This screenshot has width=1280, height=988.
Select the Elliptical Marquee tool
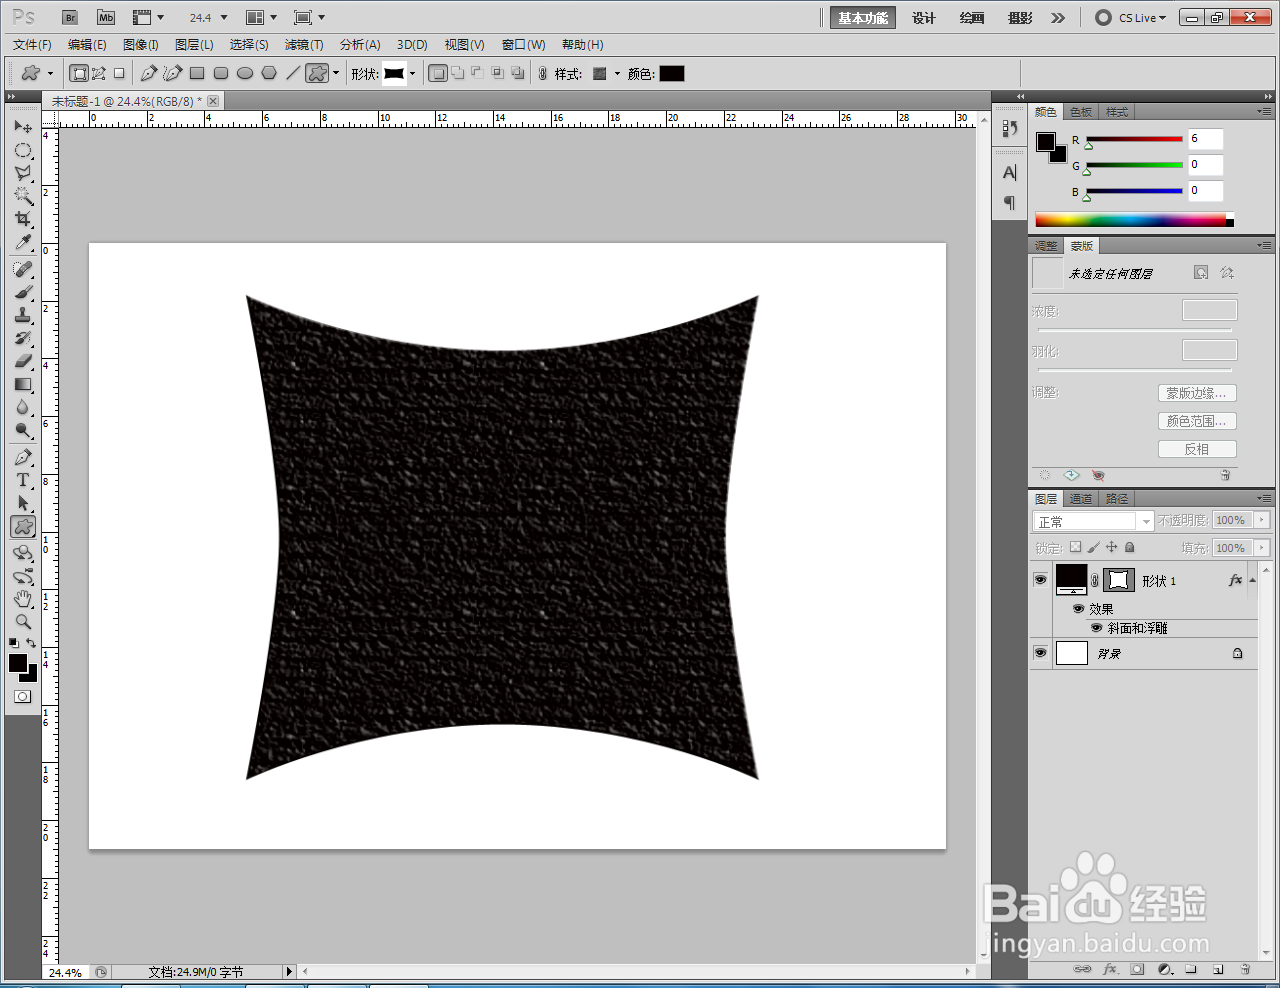[x=23, y=150]
